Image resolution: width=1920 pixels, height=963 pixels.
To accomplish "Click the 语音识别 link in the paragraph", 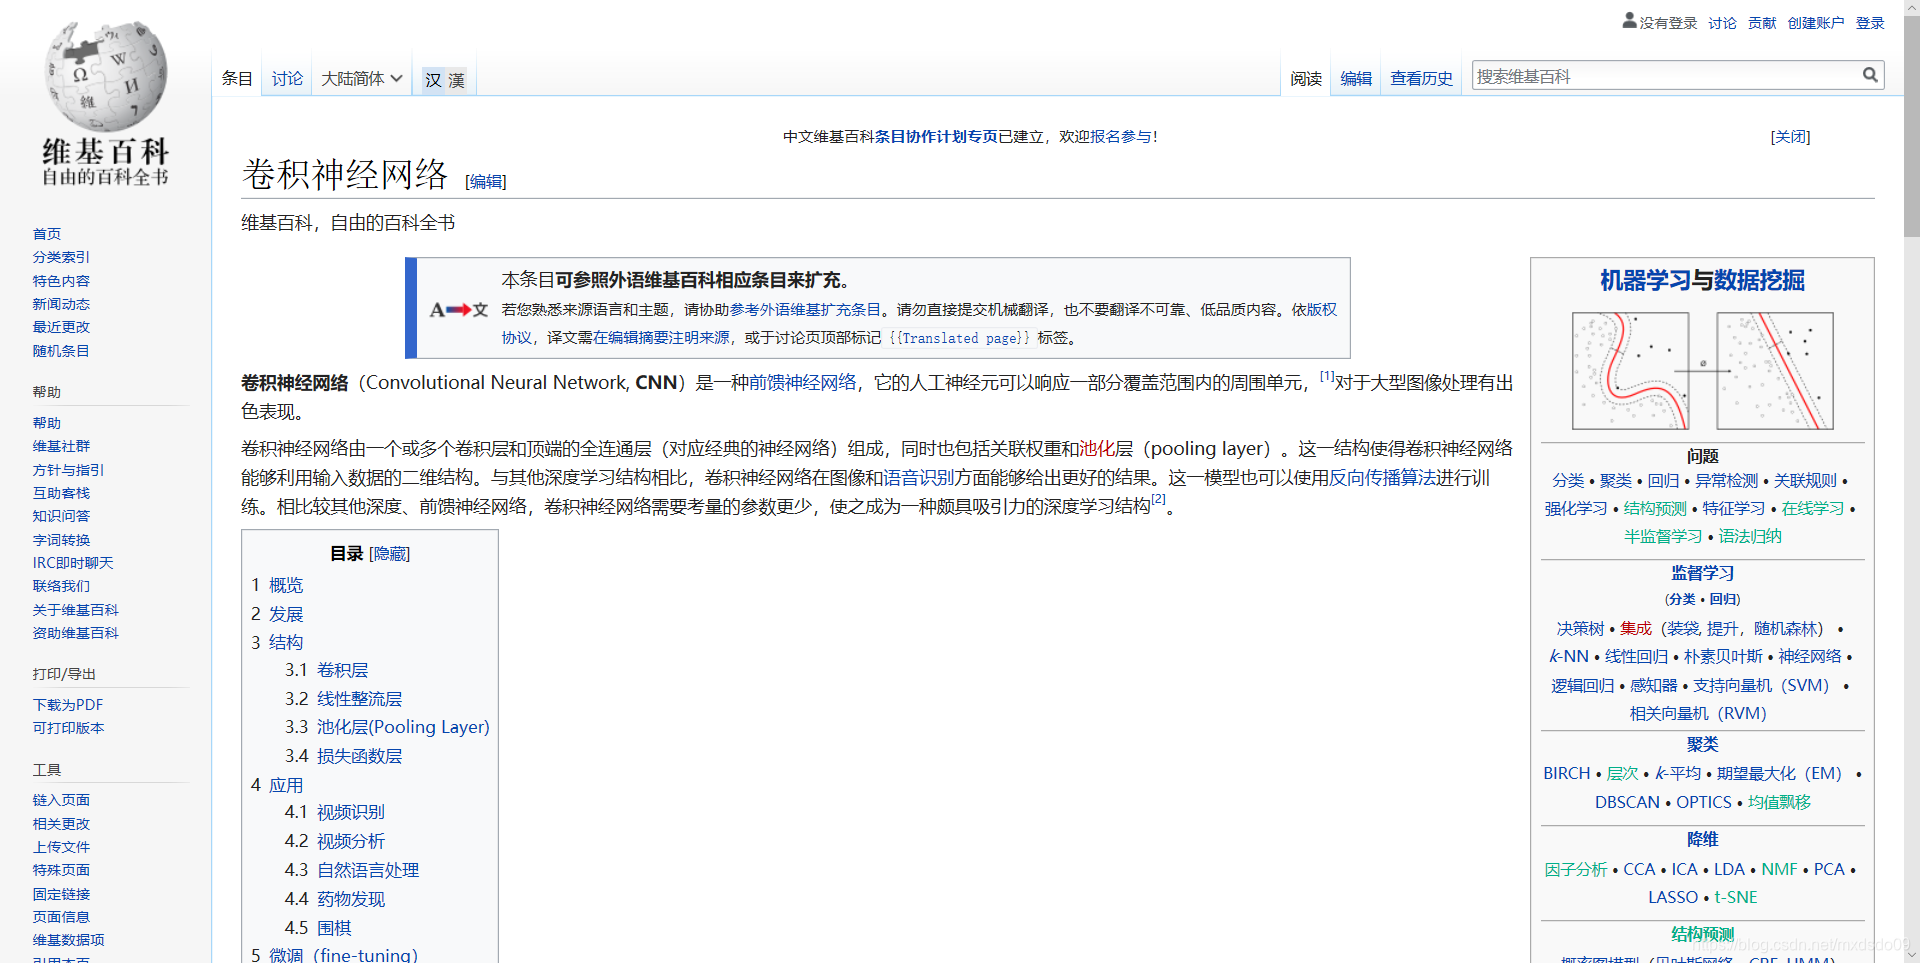I will click(x=919, y=478).
